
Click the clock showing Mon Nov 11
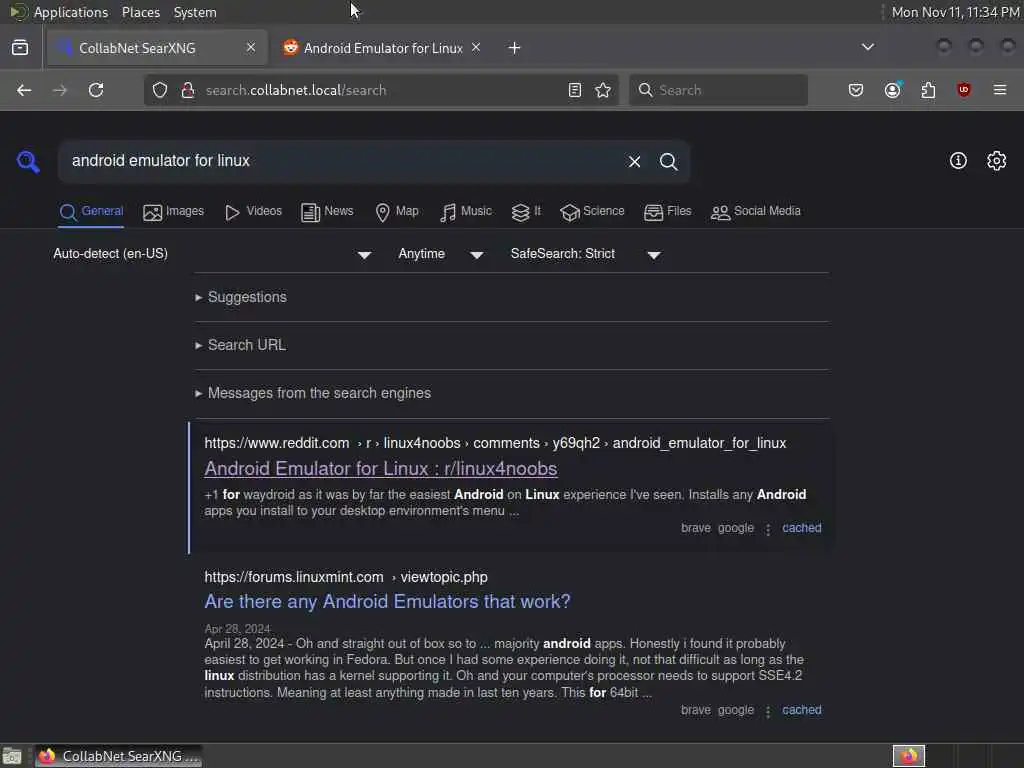[955, 12]
